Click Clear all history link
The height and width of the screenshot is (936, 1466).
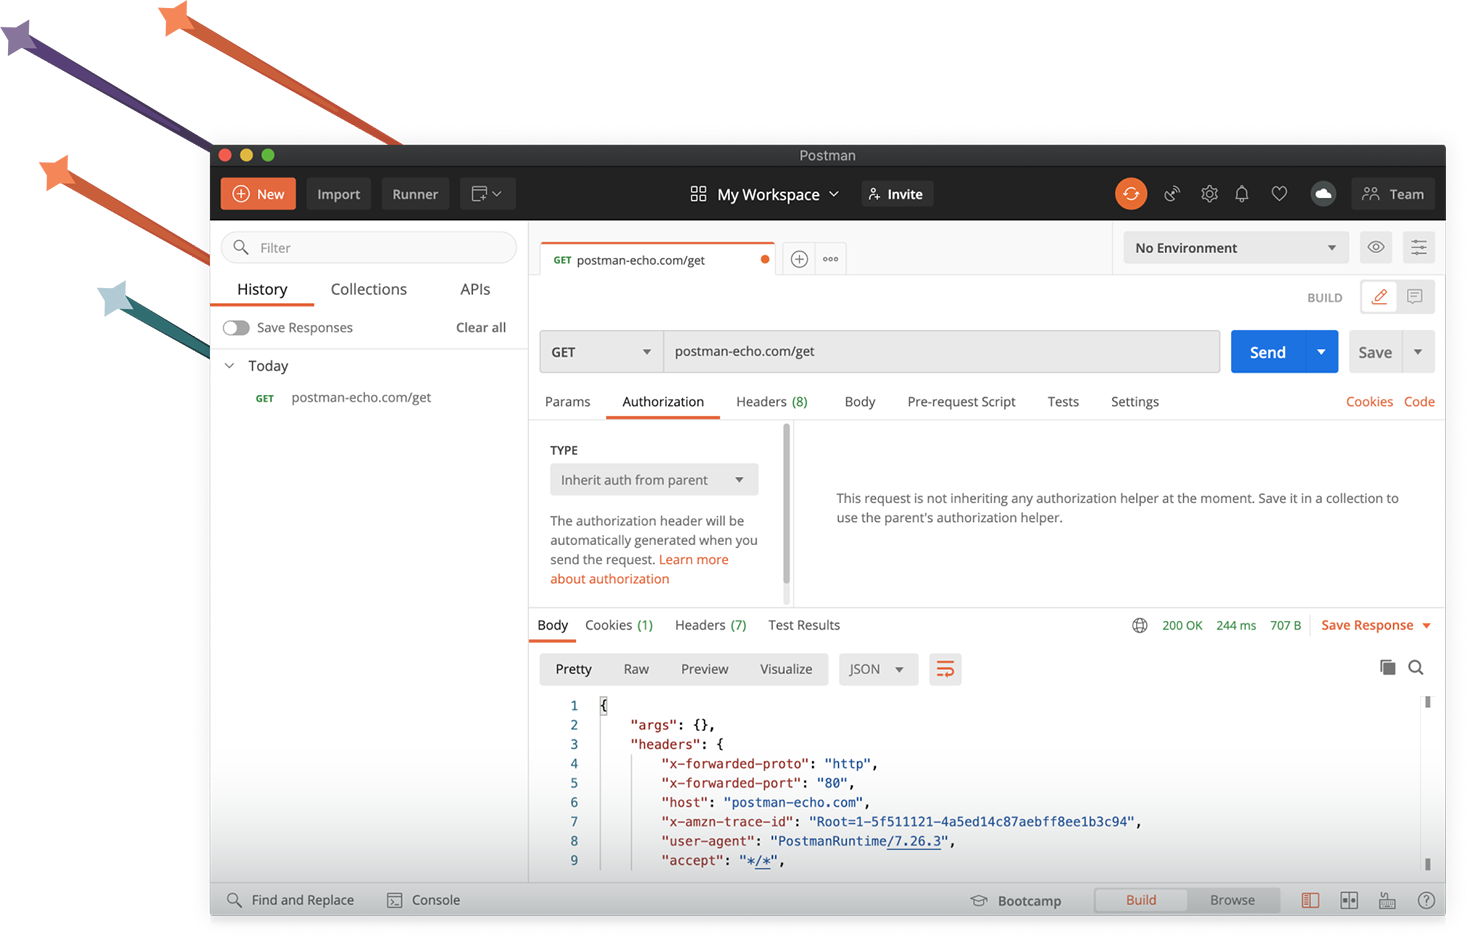point(481,328)
